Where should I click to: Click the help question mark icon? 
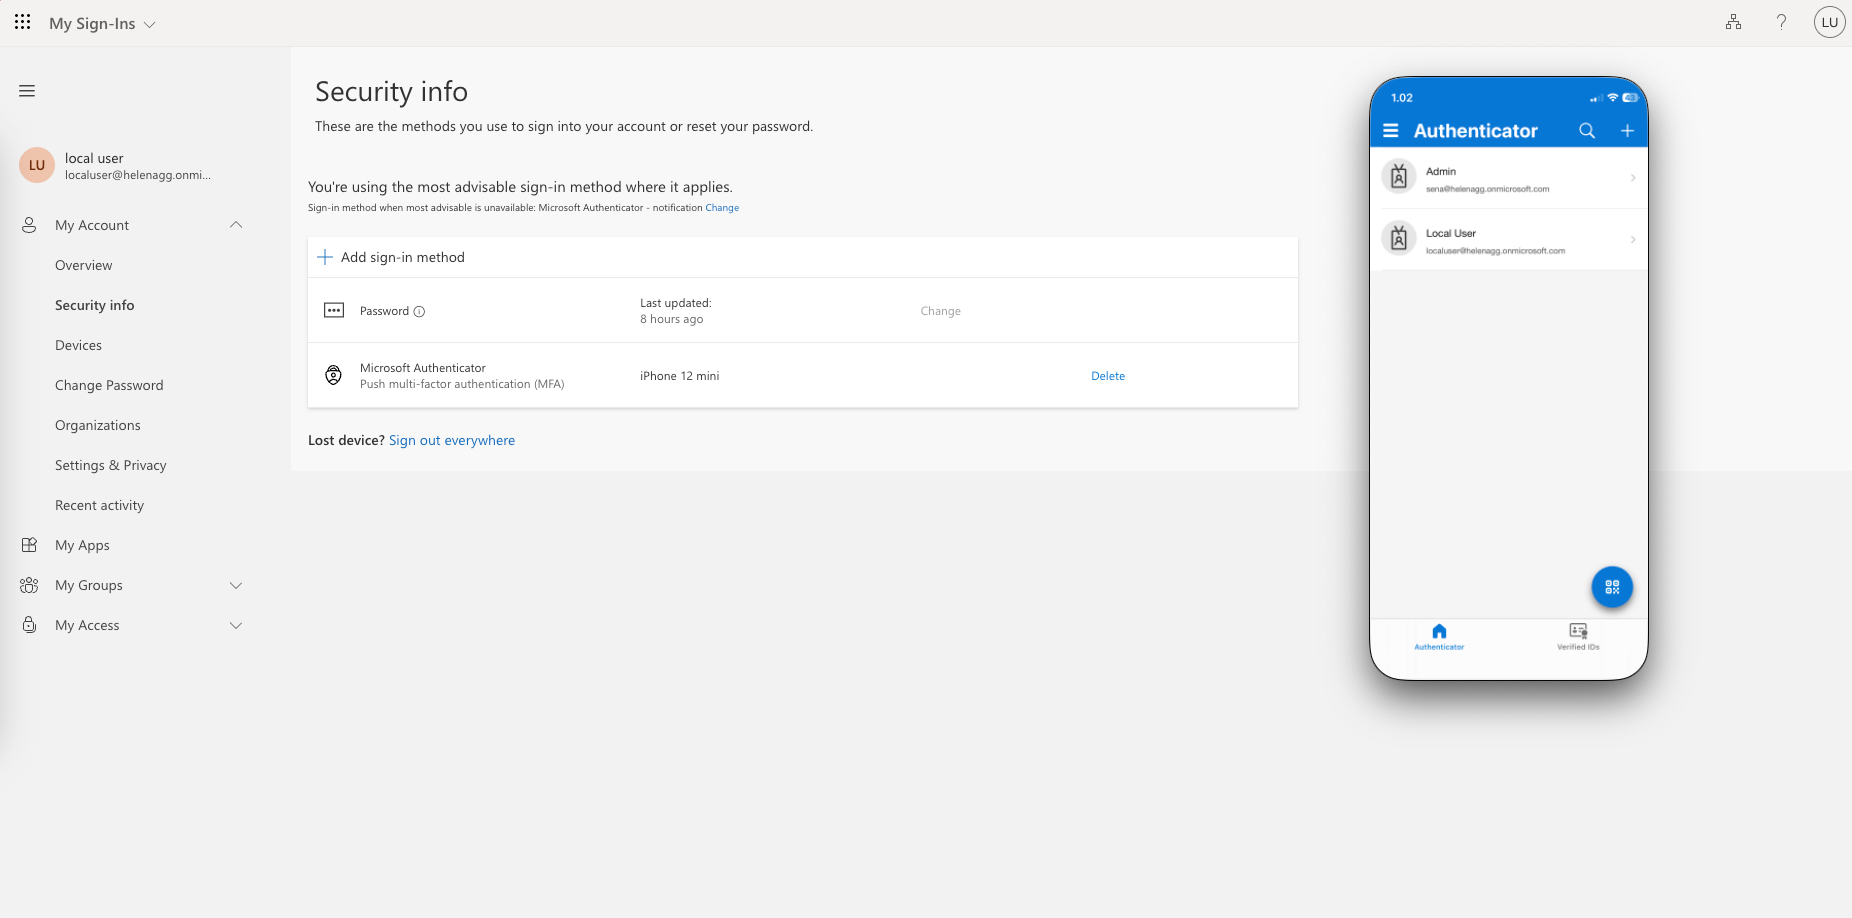pos(1781,22)
